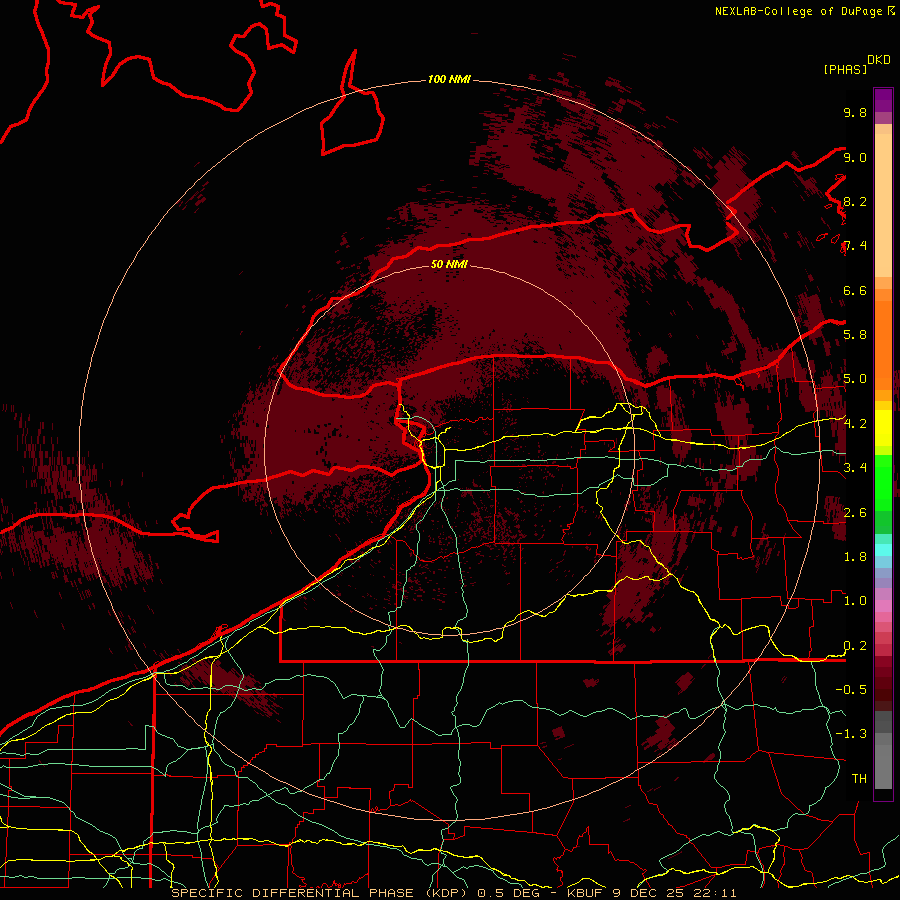The height and width of the screenshot is (900, 900).
Task: Click the 9.8 color scale value
Action: [x=855, y=112]
